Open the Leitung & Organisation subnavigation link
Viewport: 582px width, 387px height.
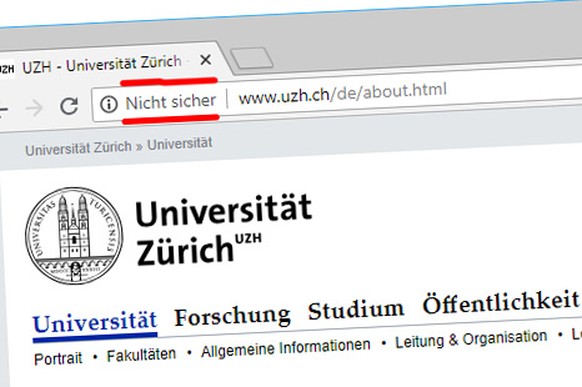[471, 339]
